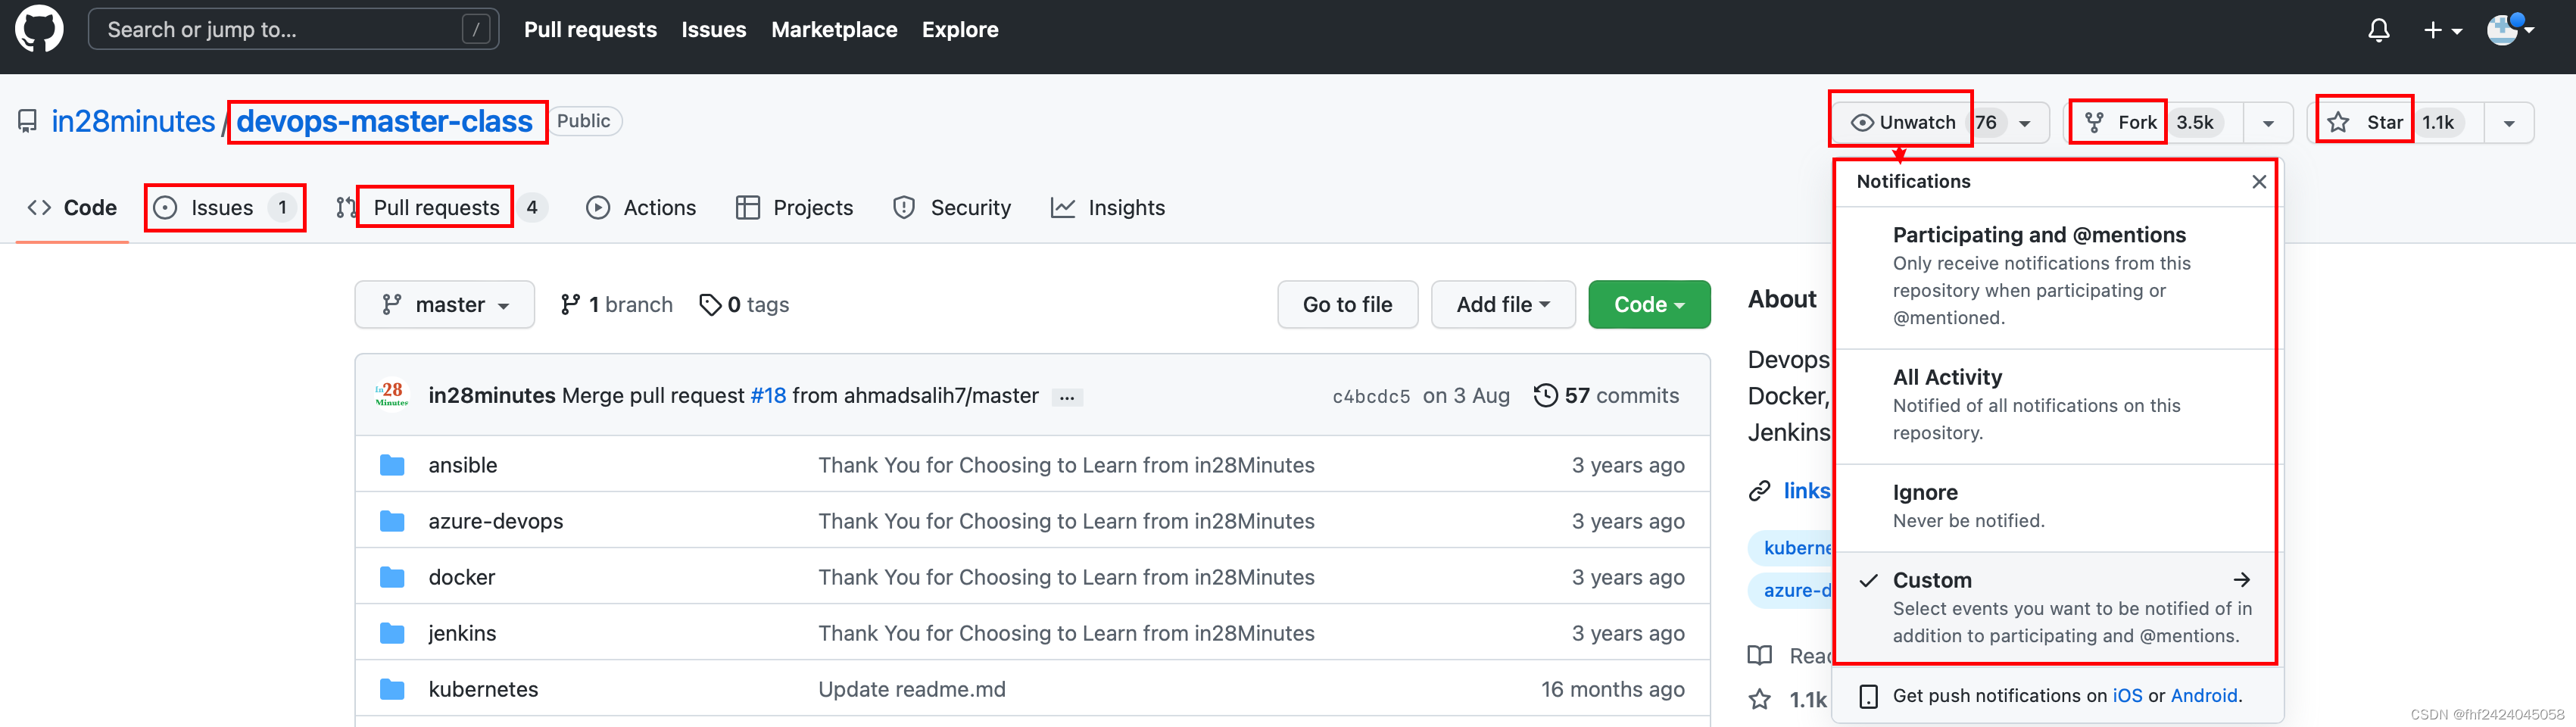Open Explore in top navigation
The height and width of the screenshot is (727, 2576).
[959, 30]
